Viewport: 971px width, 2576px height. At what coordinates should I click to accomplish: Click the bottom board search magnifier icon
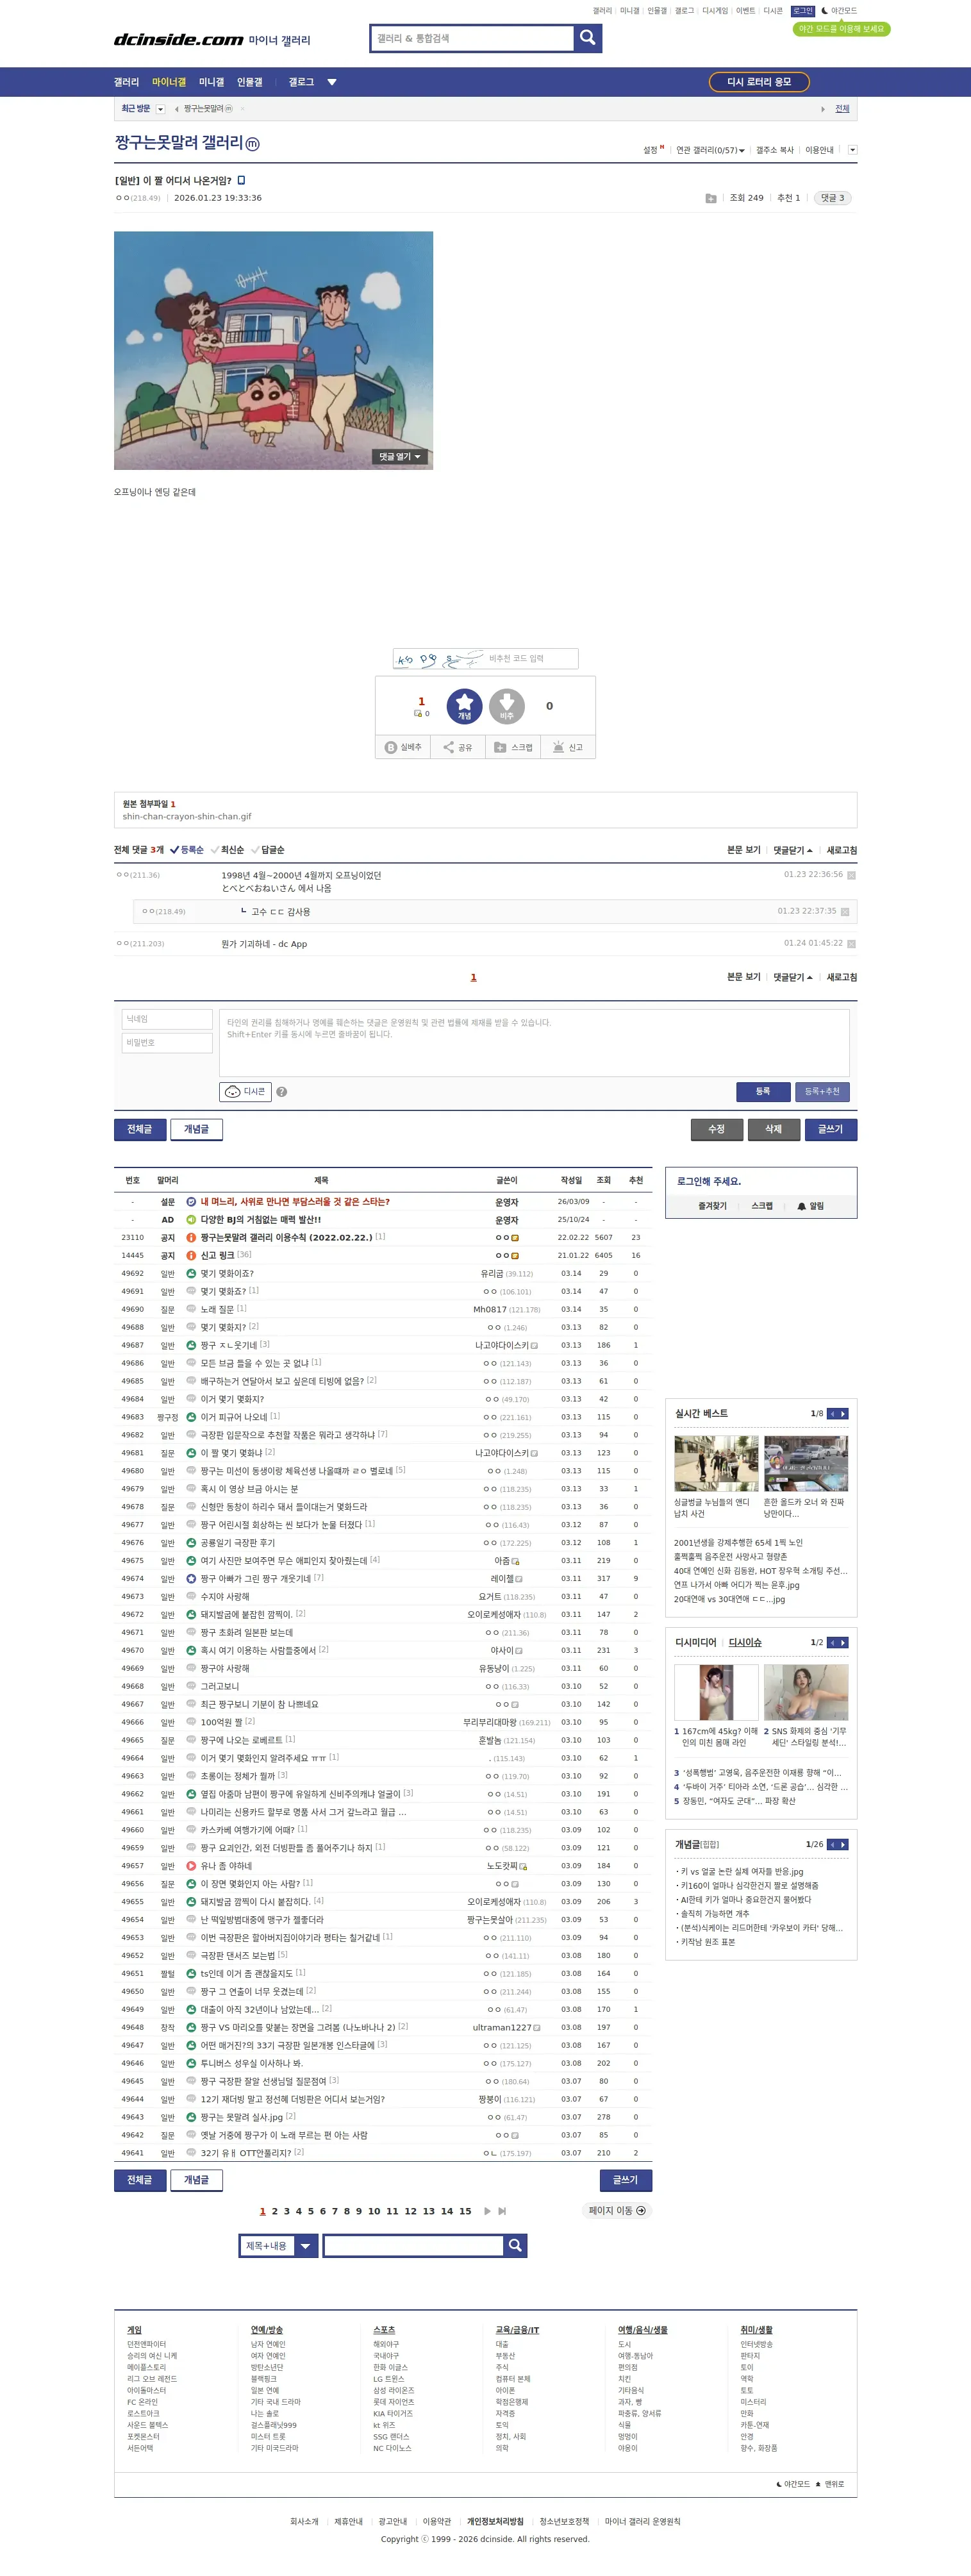coord(515,2245)
